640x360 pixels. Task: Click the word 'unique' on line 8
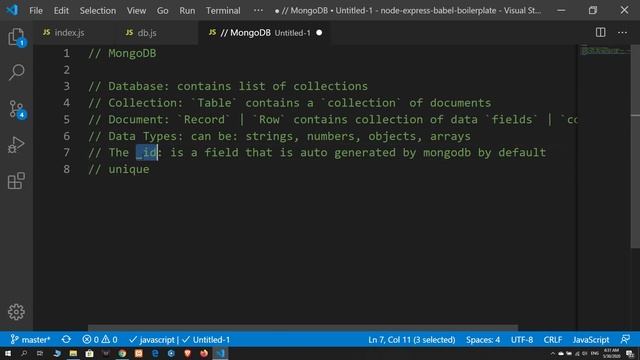129,169
